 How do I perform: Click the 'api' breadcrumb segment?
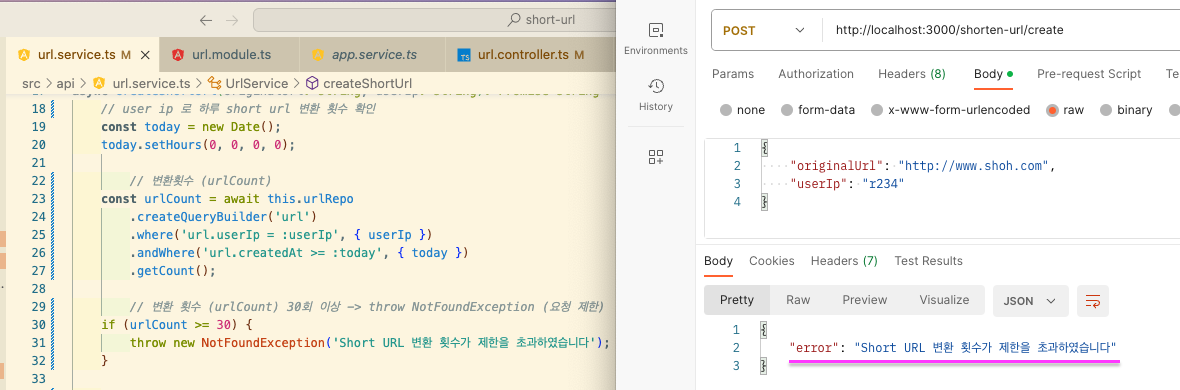click(x=66, y=83)
